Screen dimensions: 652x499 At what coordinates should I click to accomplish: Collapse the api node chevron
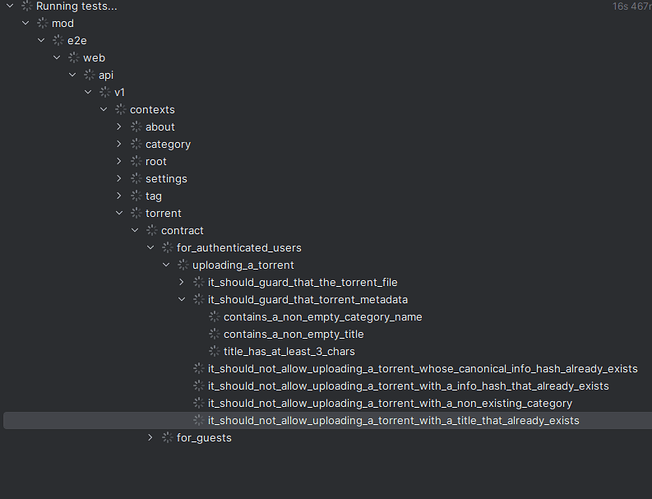[72, 75]
